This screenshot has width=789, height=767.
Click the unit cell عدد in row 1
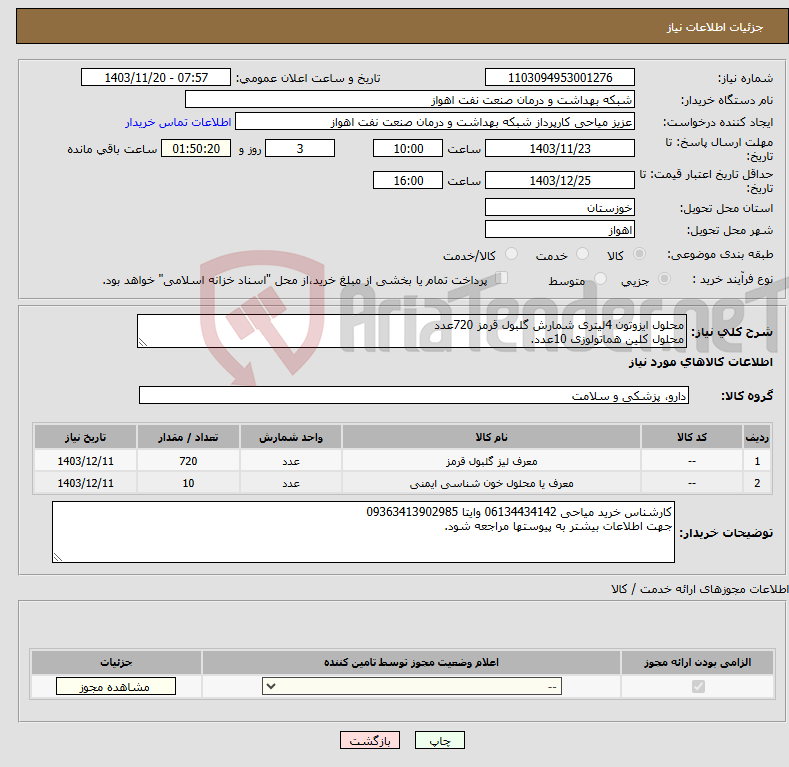291,461
